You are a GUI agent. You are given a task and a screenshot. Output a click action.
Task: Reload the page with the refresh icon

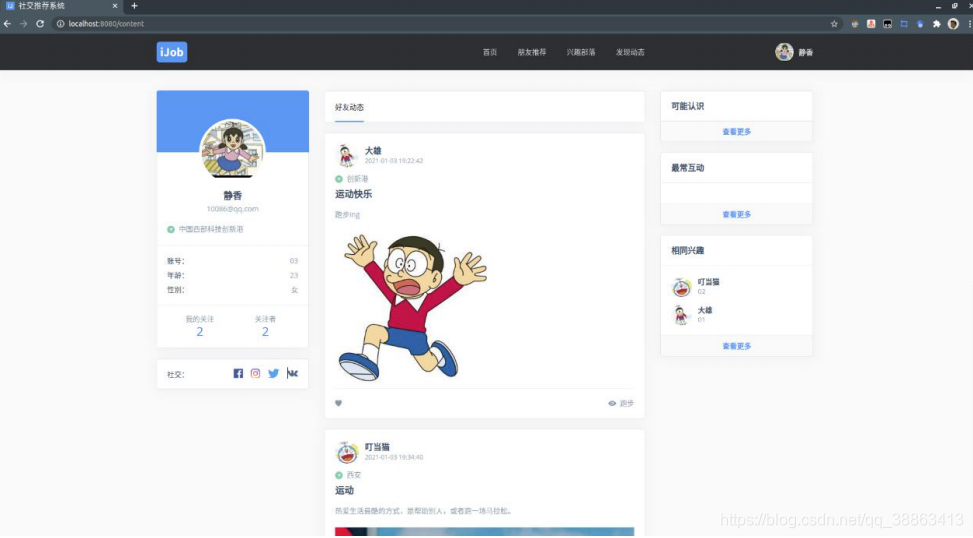coord(40,24)
